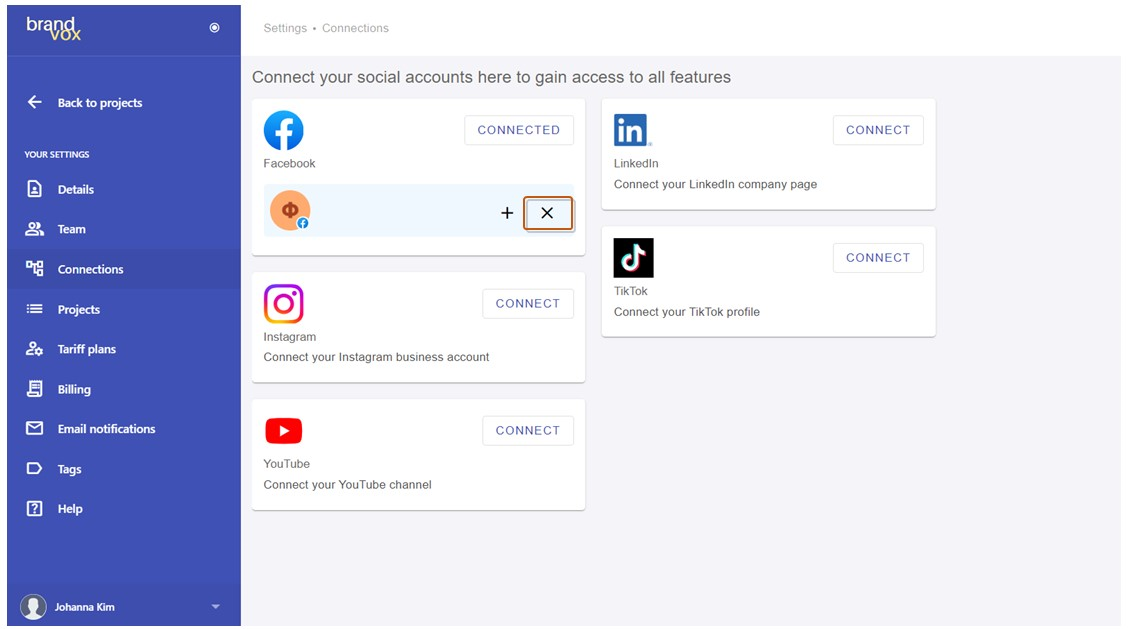Click the Facebook logo icon

coord(284,130)
